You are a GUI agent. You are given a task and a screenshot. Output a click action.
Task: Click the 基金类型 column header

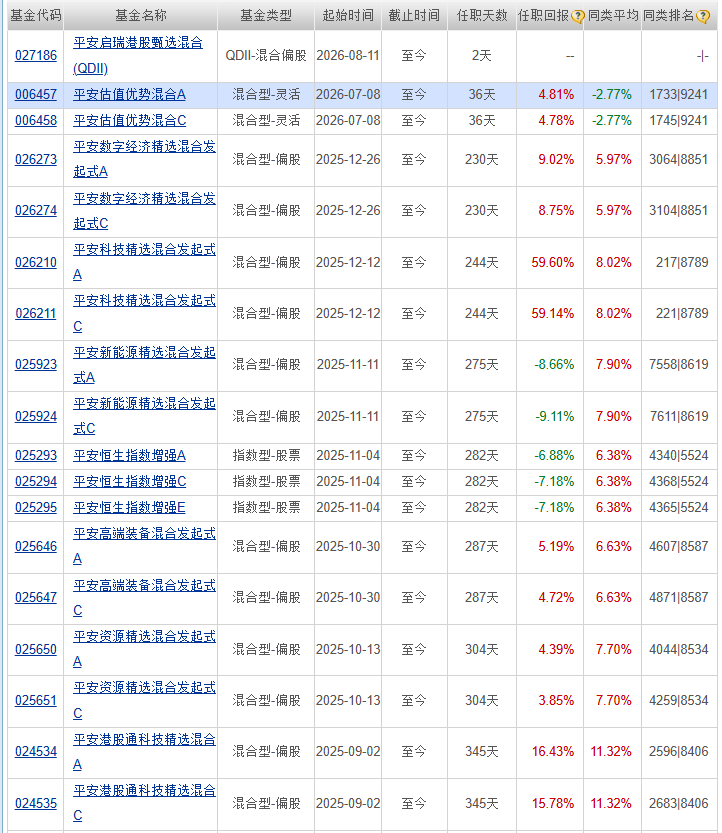tap(266, 16)
